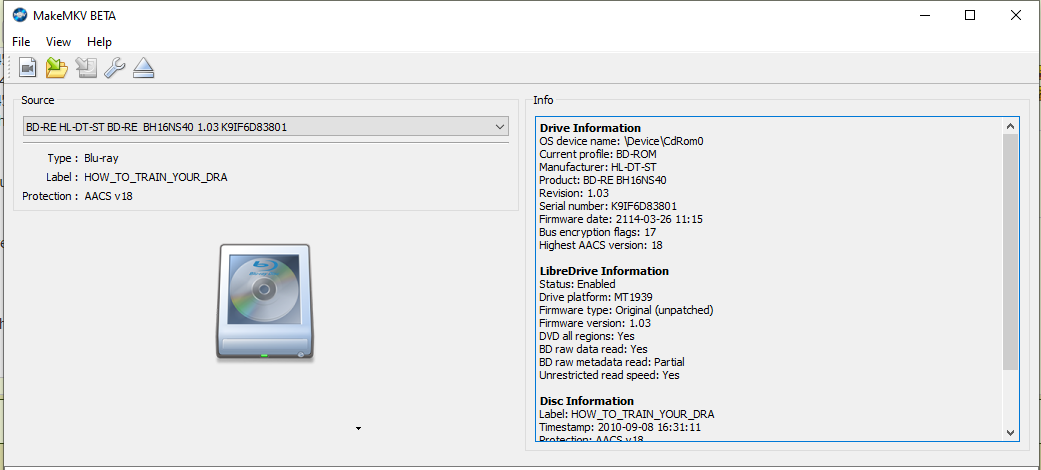Click the 'Type : Blu-ray' text
Screen dimensions: 1041x470
pos(83,159)
